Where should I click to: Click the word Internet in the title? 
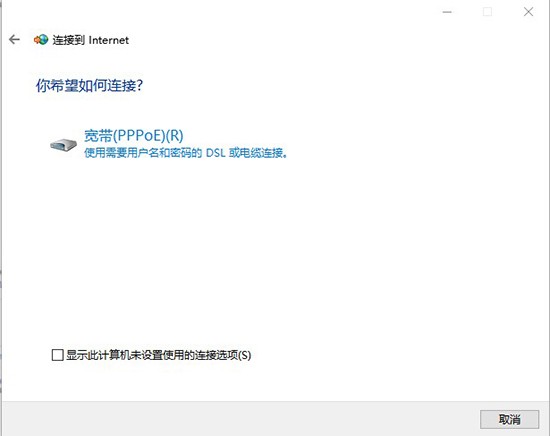click(x=109, y=40)
